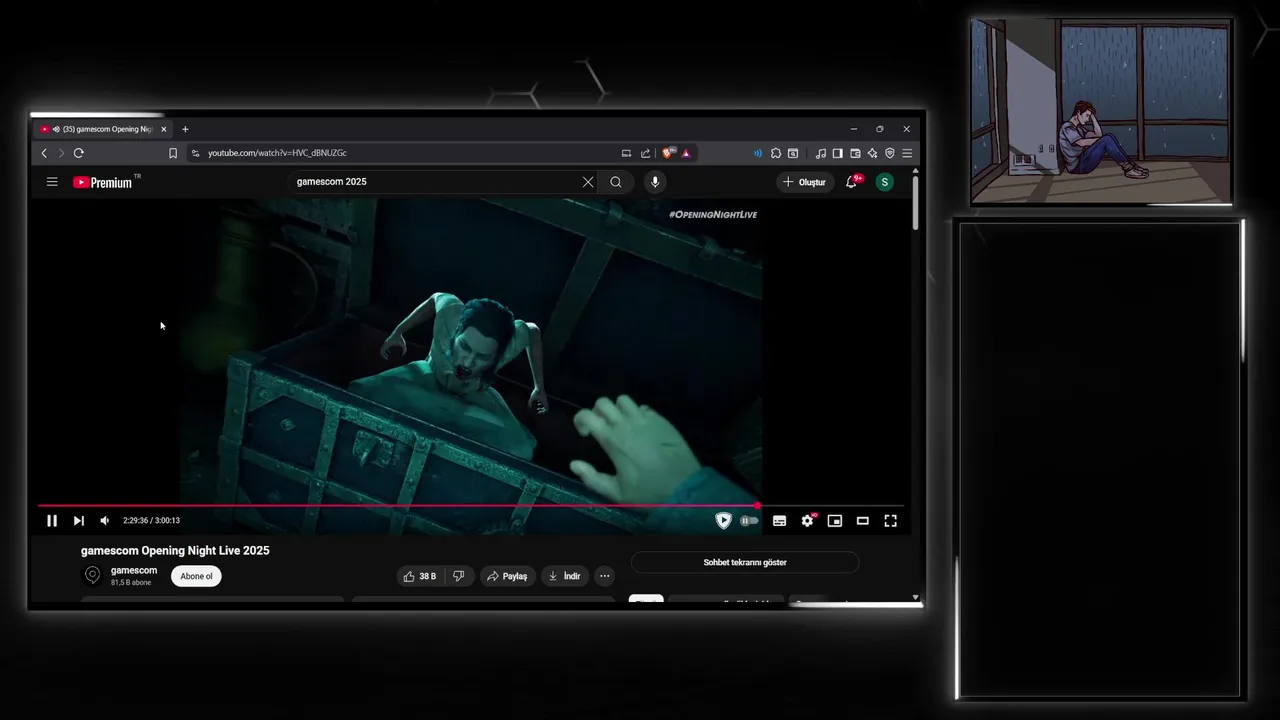This screenshot has height=720, width=1280.
Task: Click Sohbet tekrarını göster button
Action: [x=745, y=563]
